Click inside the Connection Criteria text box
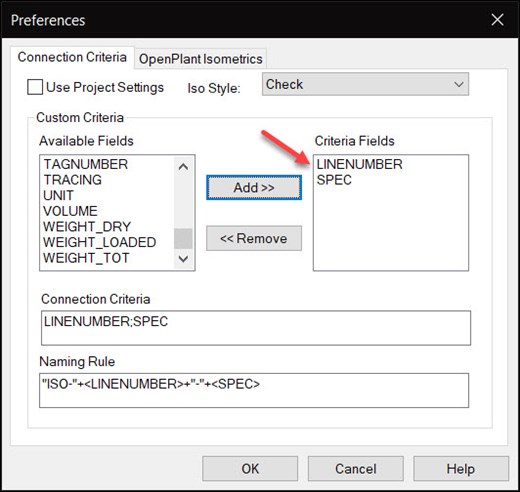Image resolution: width=520 pixels, height=492 pixels. tap(256, 328)
